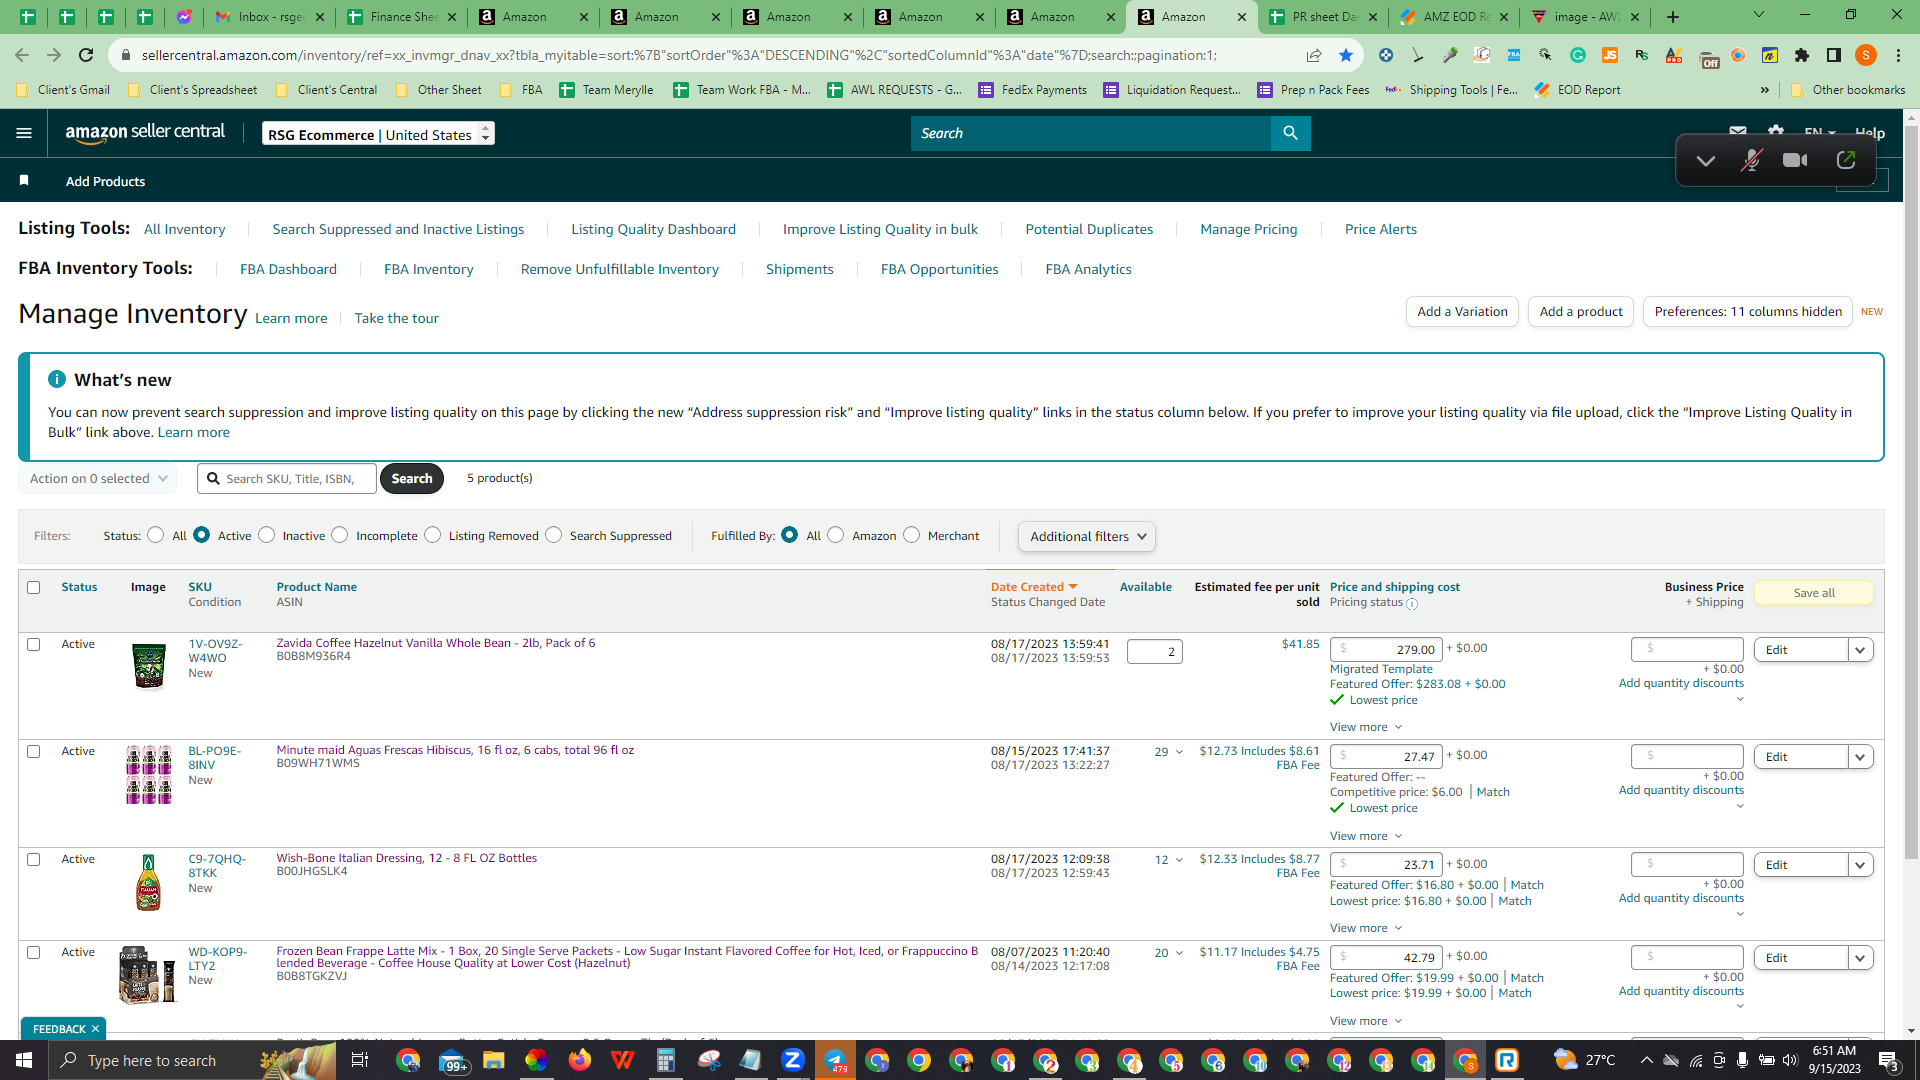Image resolution: width=1920 pixels, height=1080 pixels.
Task: Toggle the camera in the meeting overlay
Action: [1795, 160]
